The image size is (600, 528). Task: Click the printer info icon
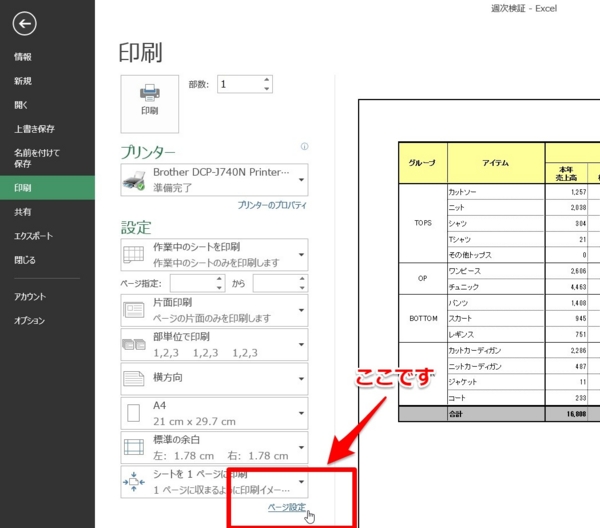(304, 147)
